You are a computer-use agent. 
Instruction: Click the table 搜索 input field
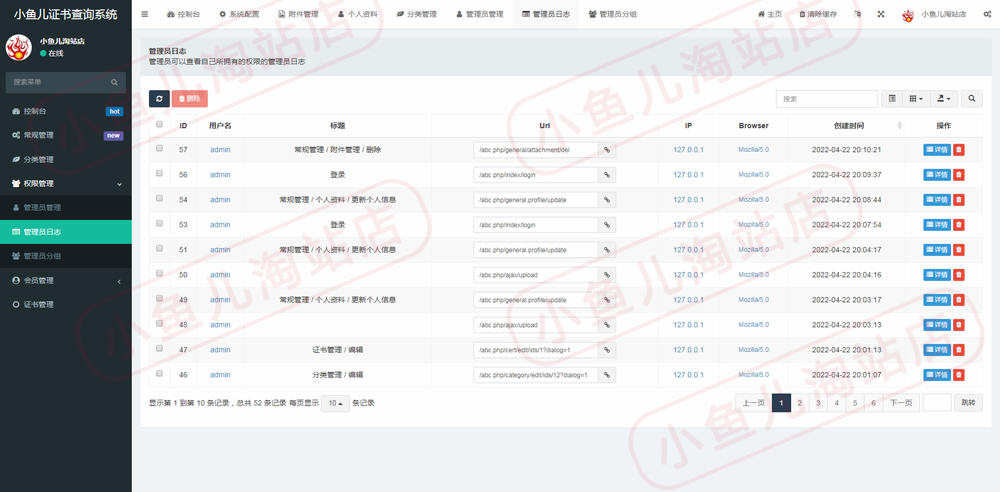coord(827,99)
